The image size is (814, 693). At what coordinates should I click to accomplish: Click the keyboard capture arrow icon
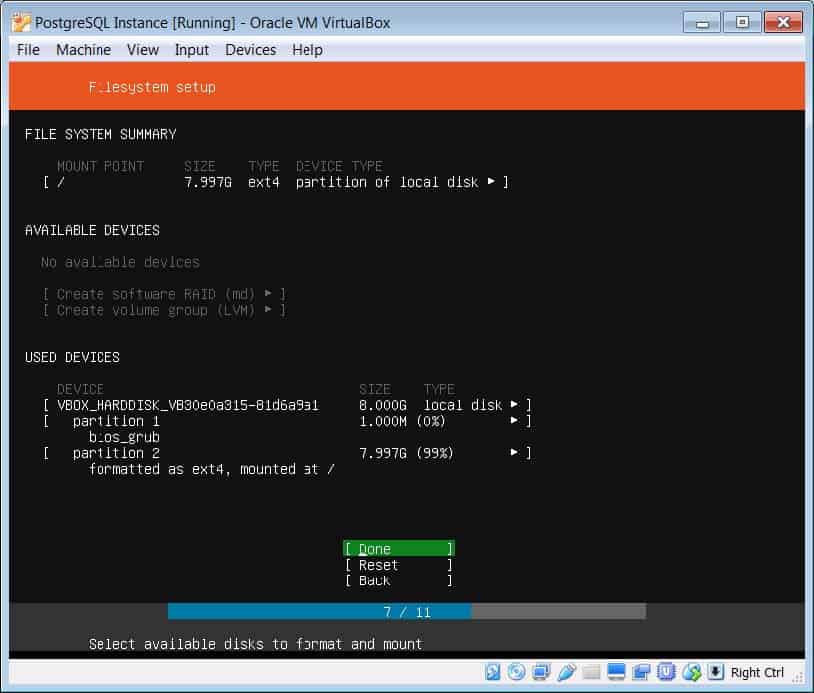coord(715,672)
